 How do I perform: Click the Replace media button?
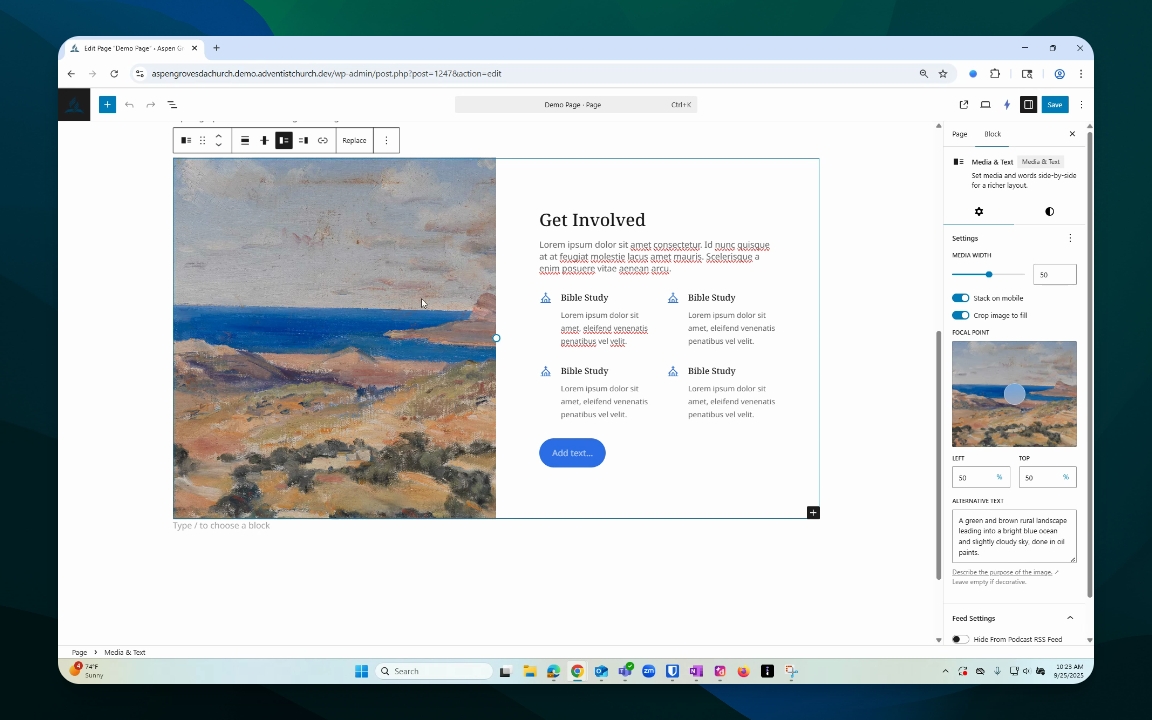coord(354,140)
